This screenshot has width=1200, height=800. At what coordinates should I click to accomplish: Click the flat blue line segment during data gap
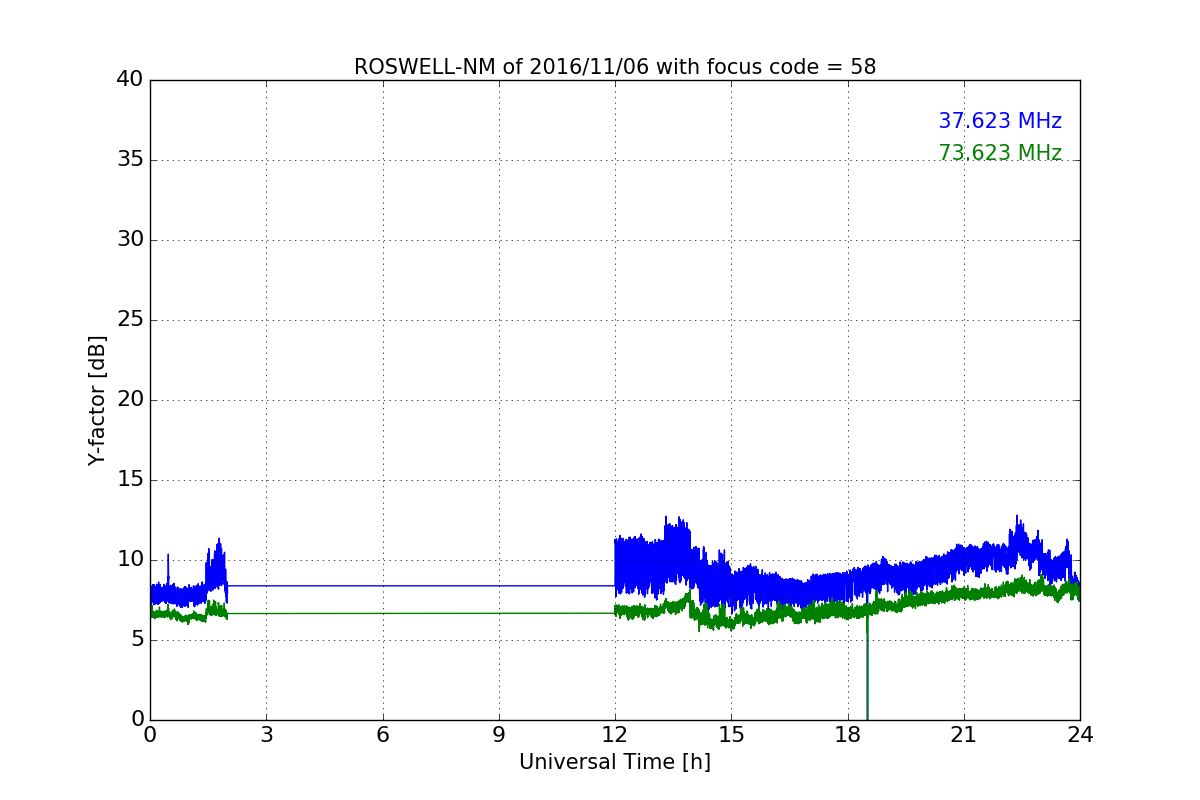[x=421, y=586]
